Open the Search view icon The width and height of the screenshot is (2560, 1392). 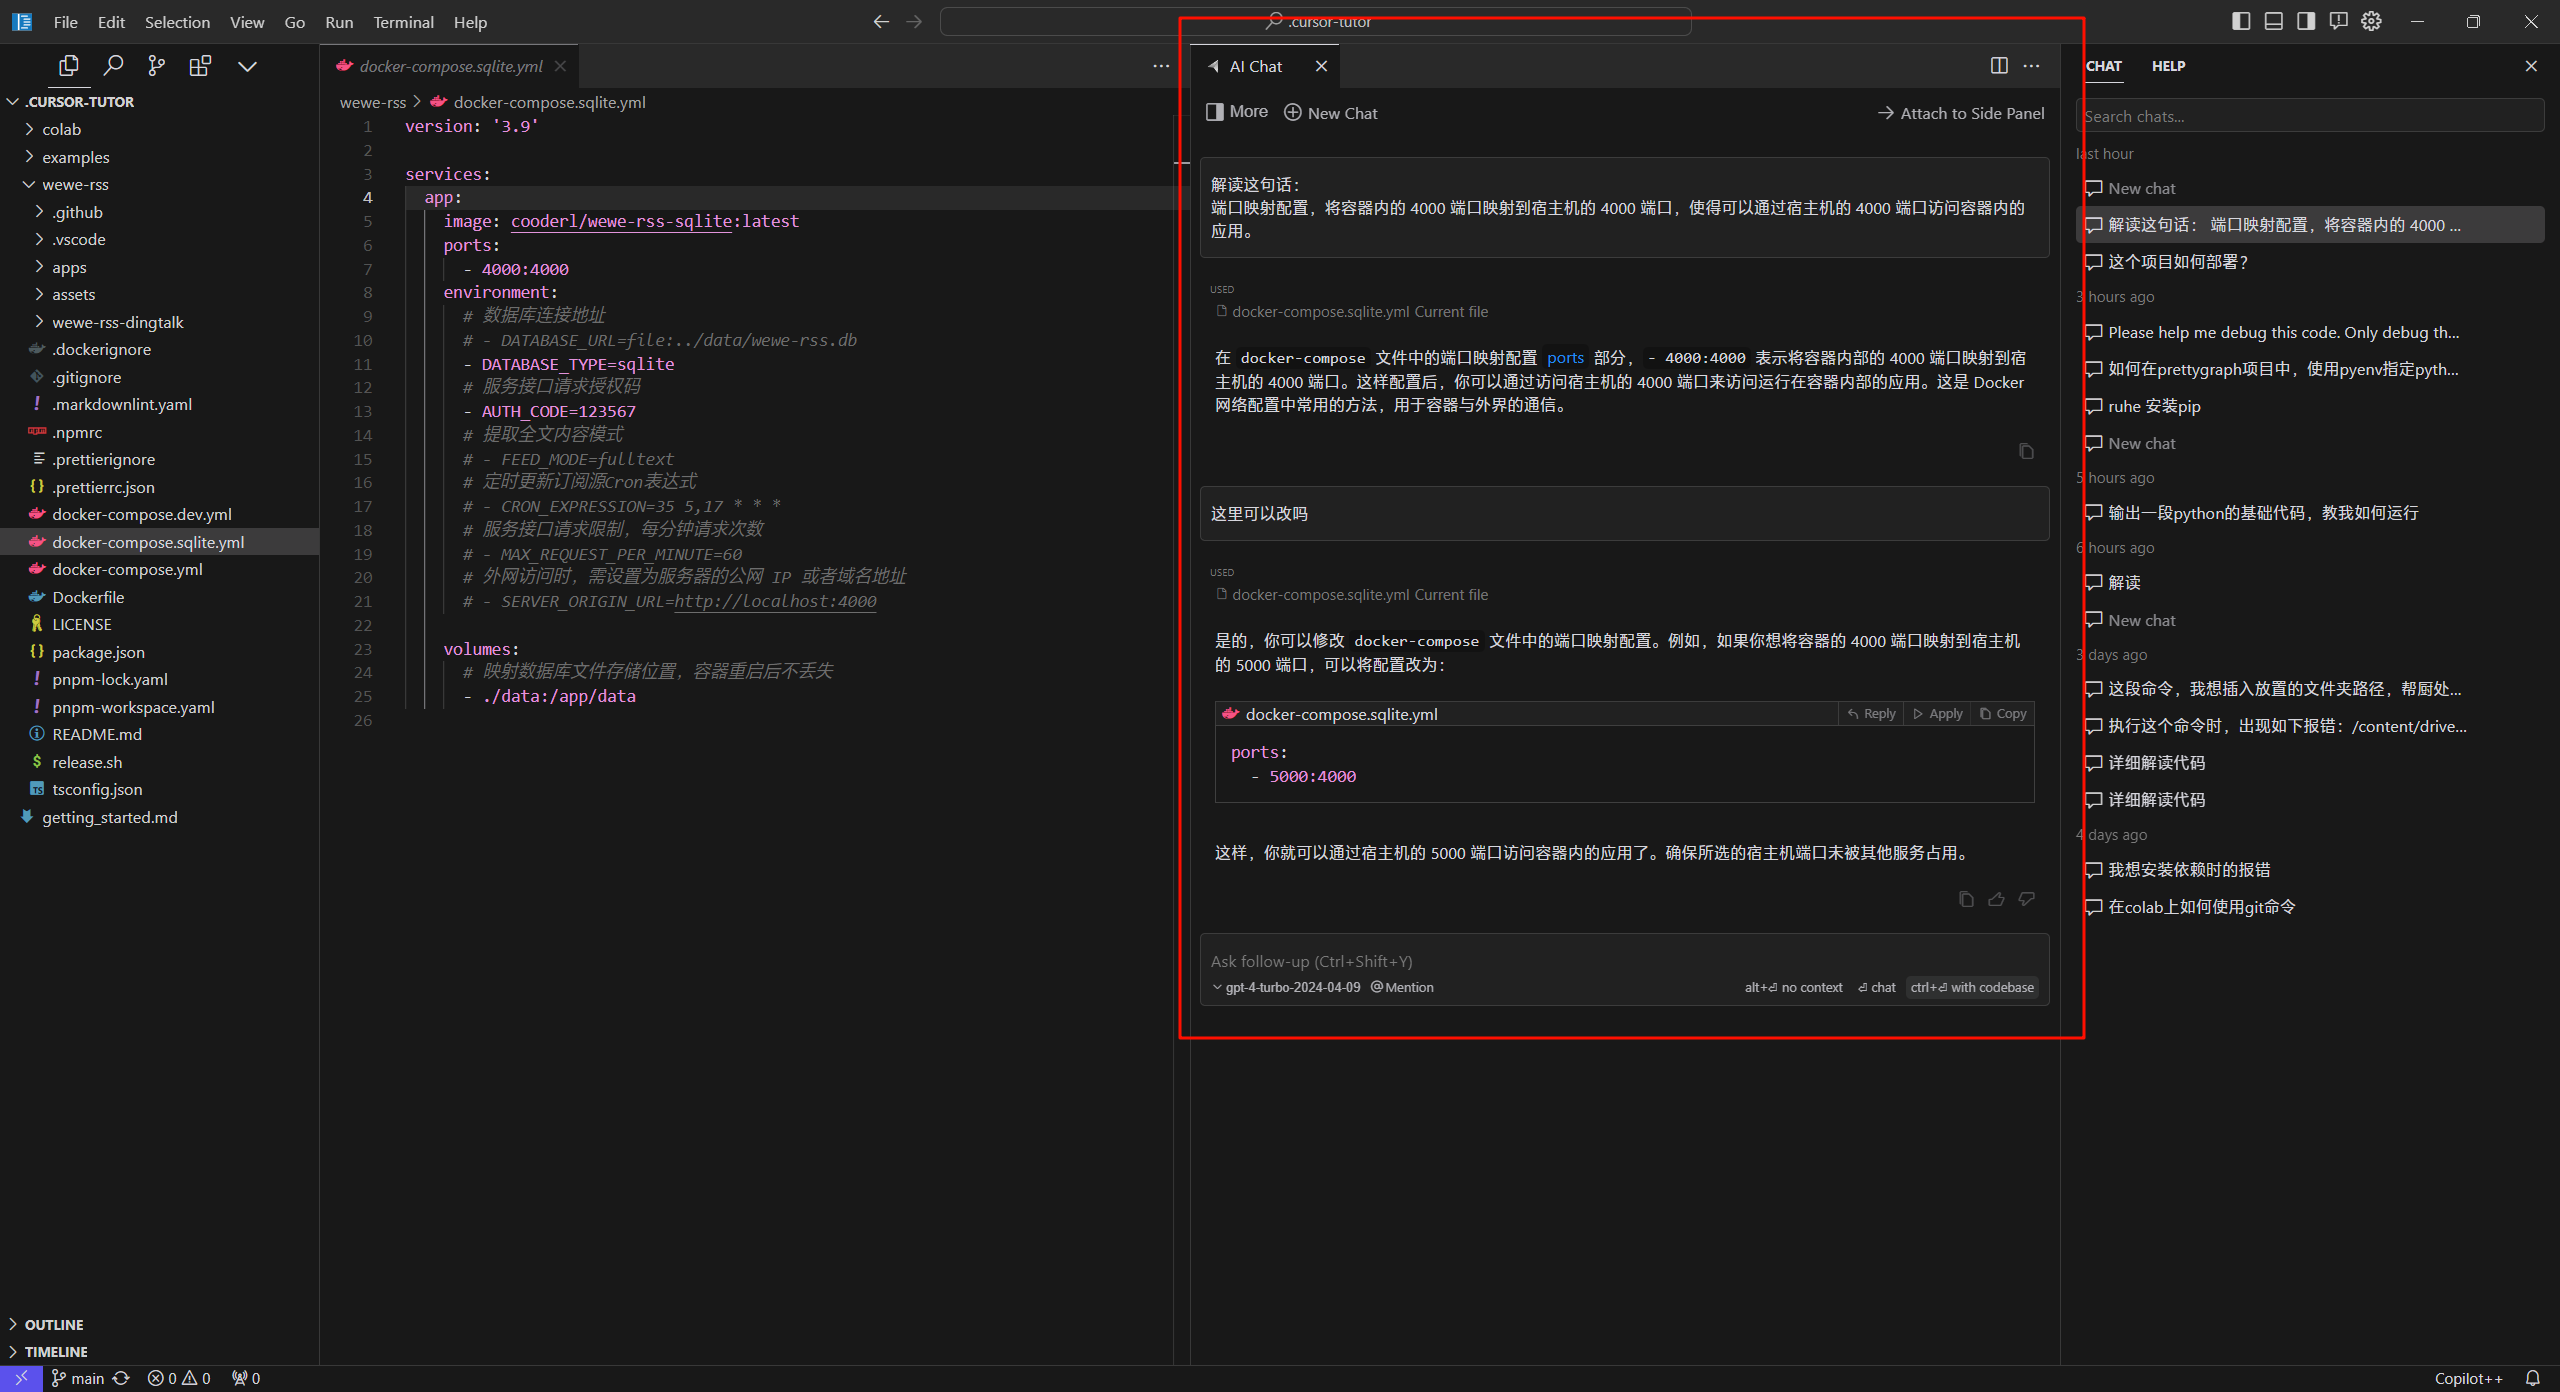coord(113,66)
